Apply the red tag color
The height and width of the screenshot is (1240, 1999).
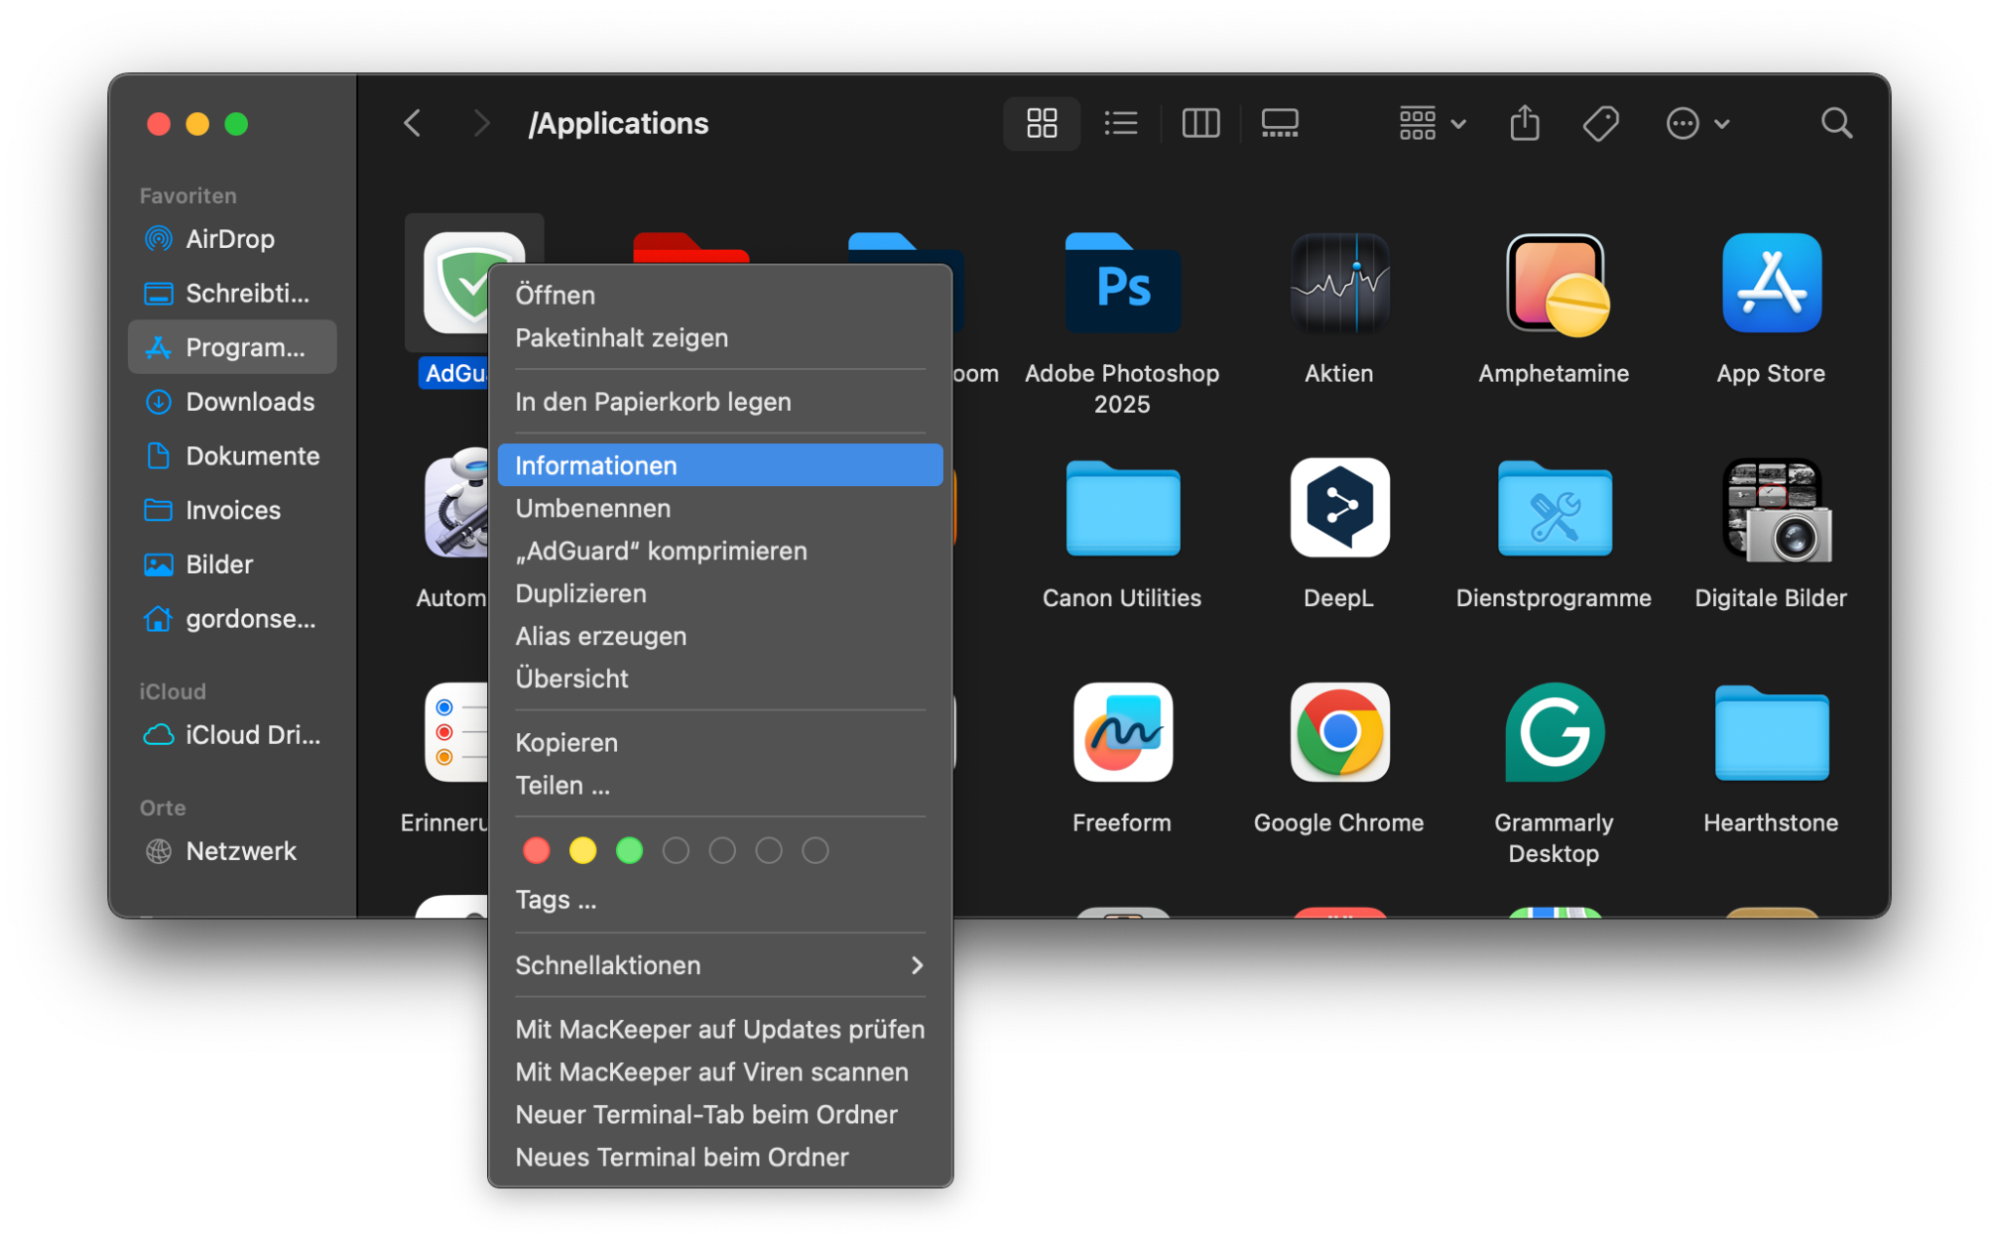pos(536,850)
